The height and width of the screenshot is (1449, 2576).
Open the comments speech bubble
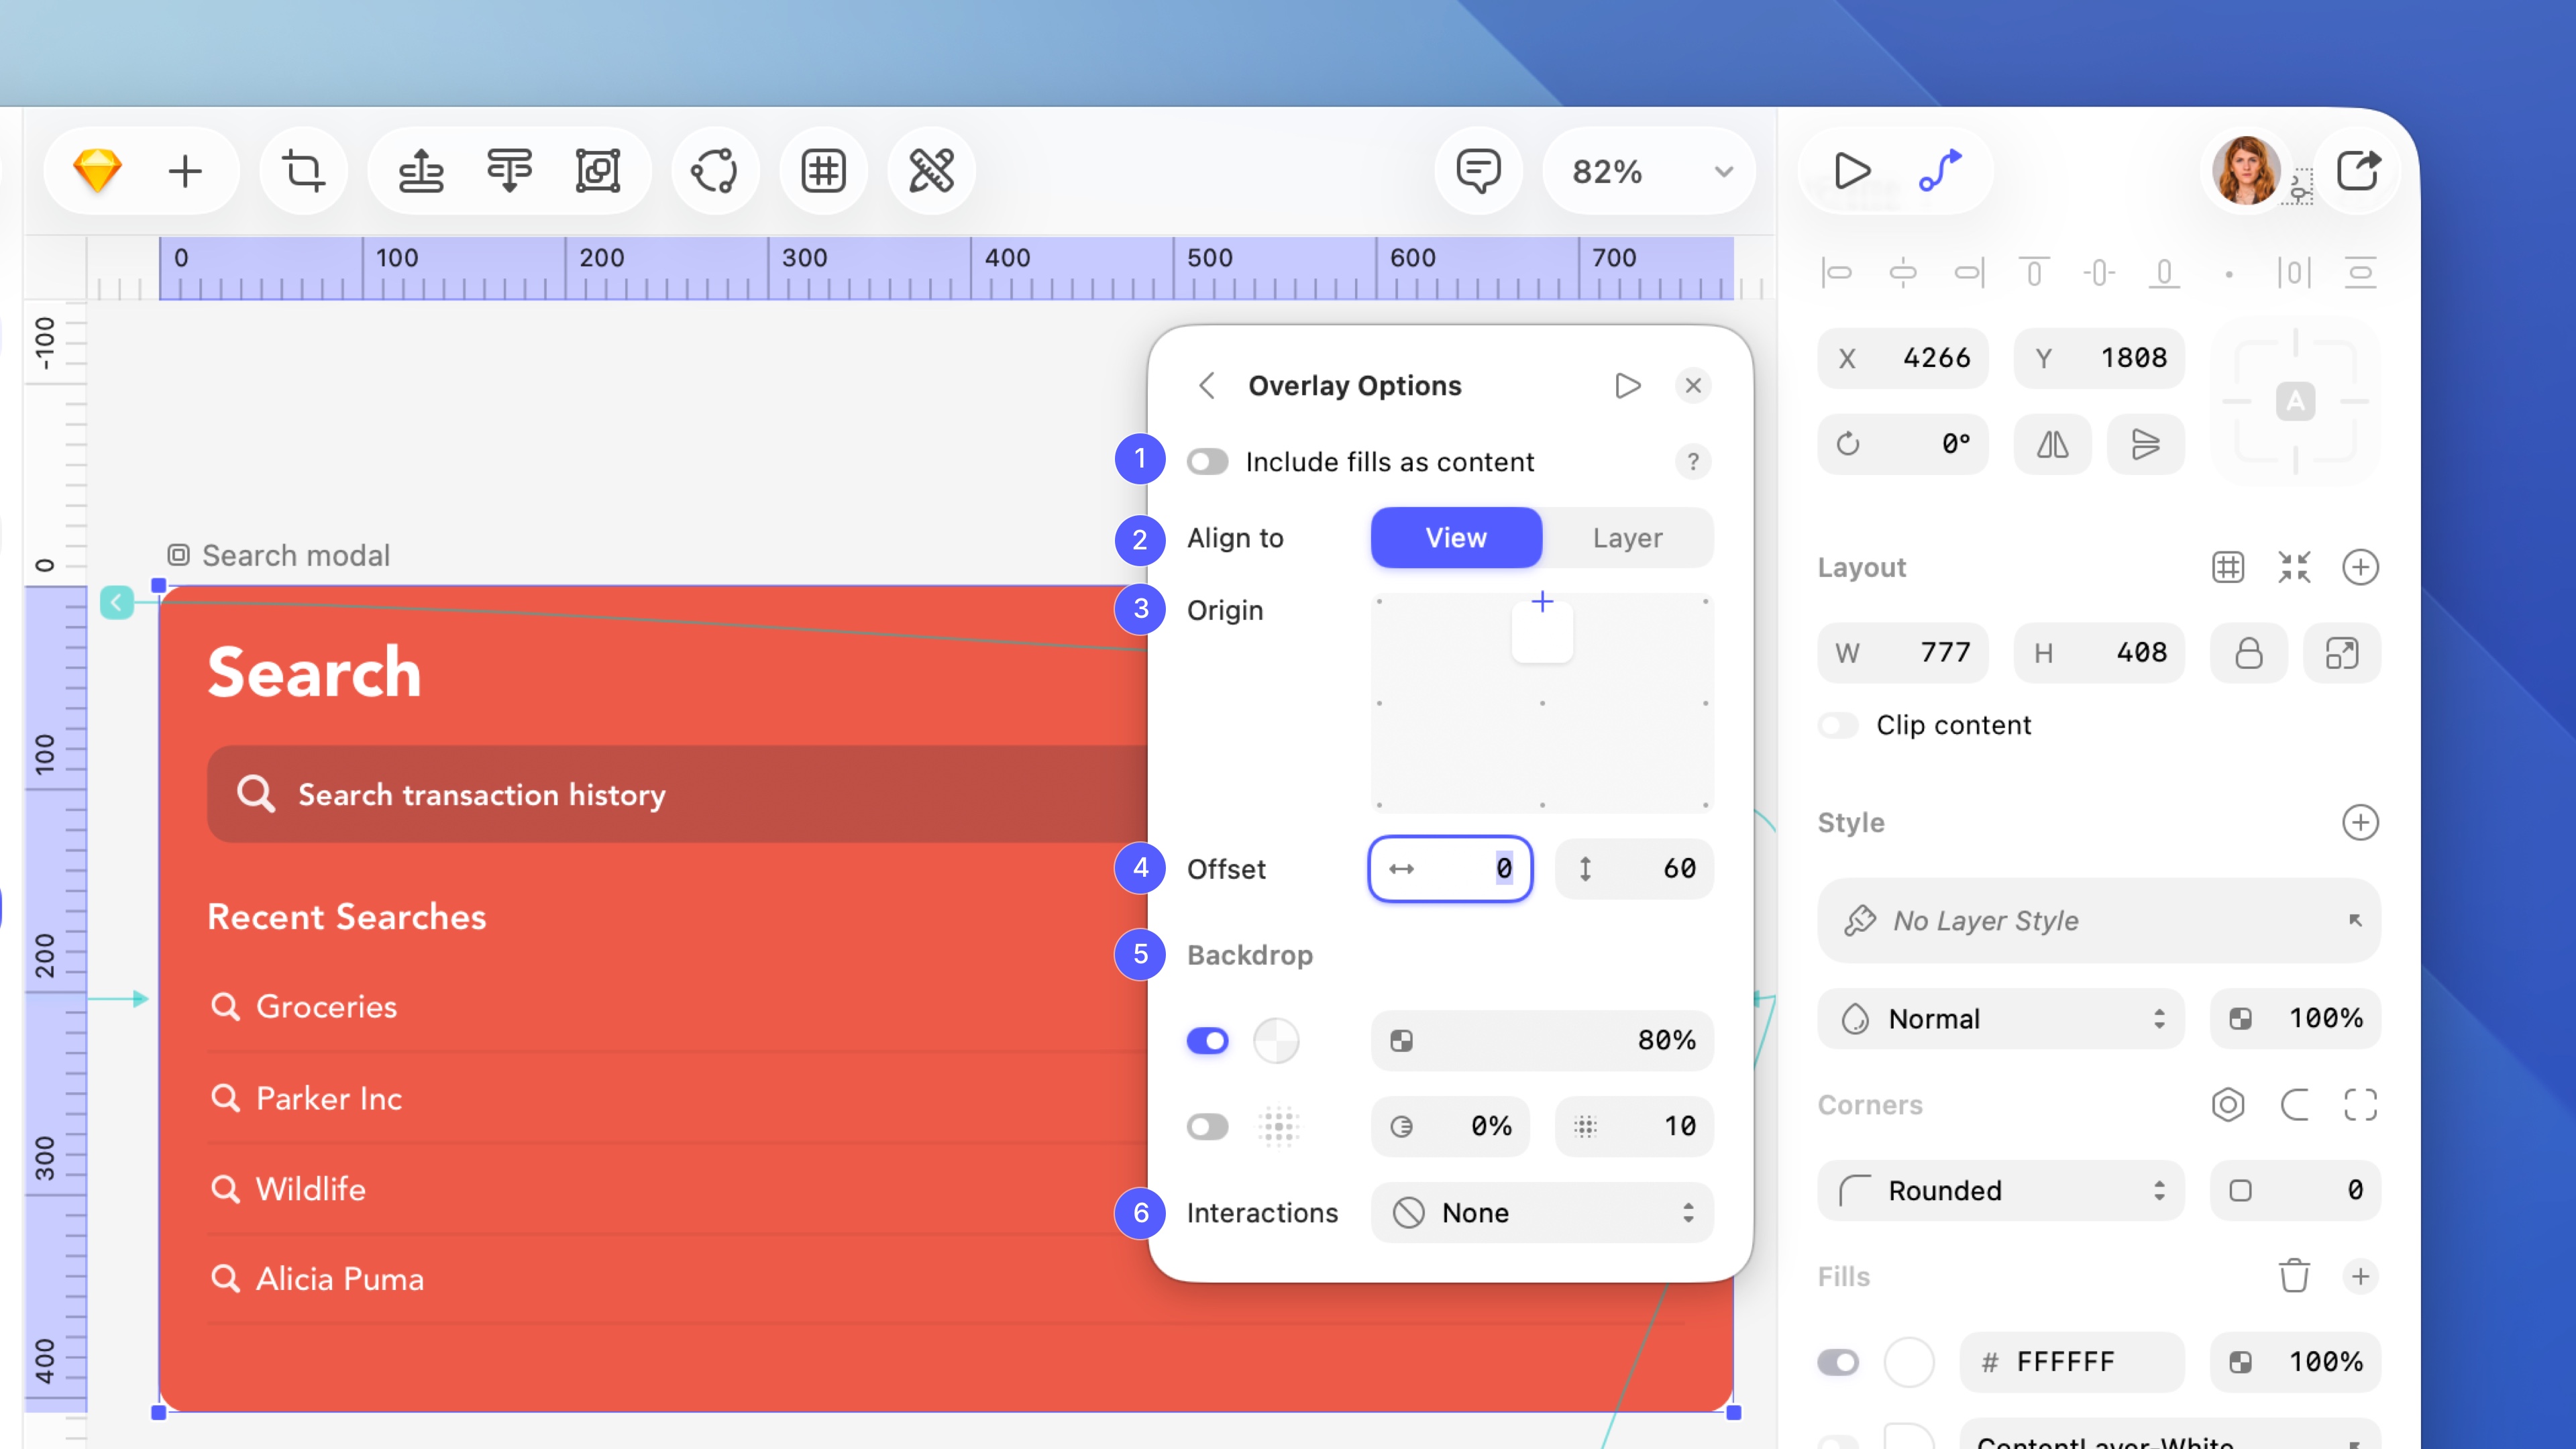(1478, 171)
